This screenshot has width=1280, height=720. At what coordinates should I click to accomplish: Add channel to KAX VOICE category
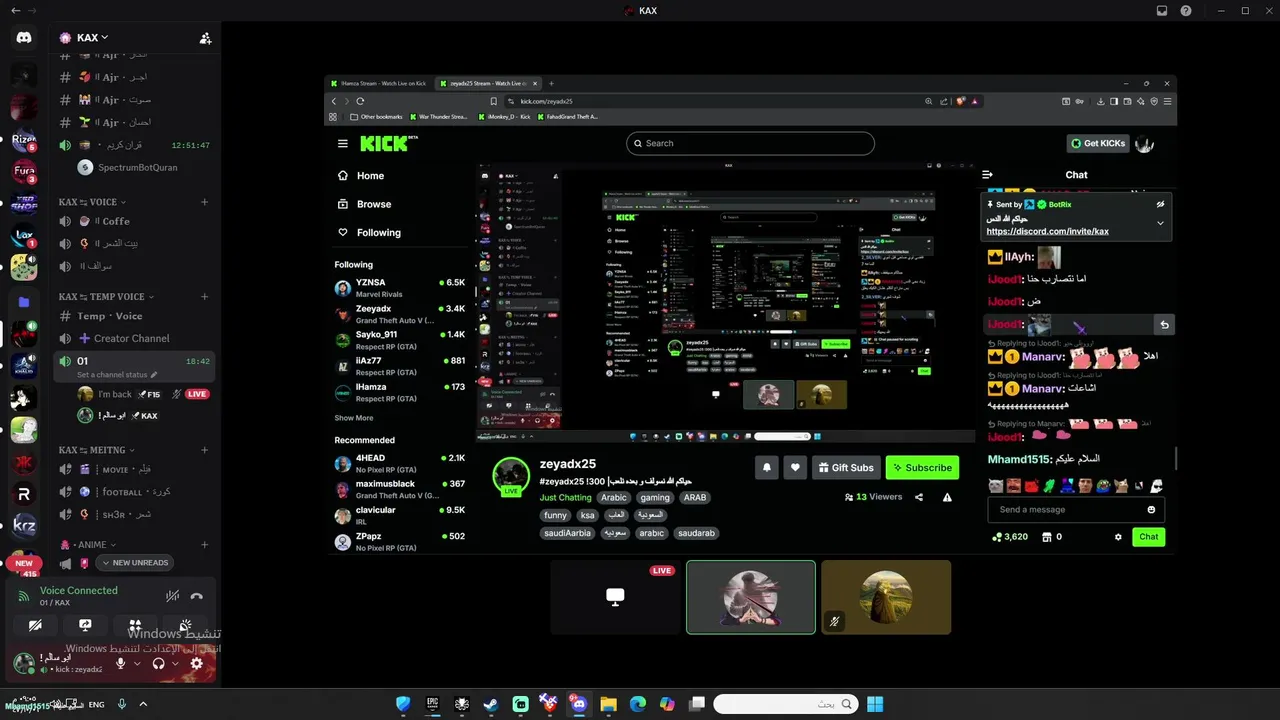click(204, 202)
